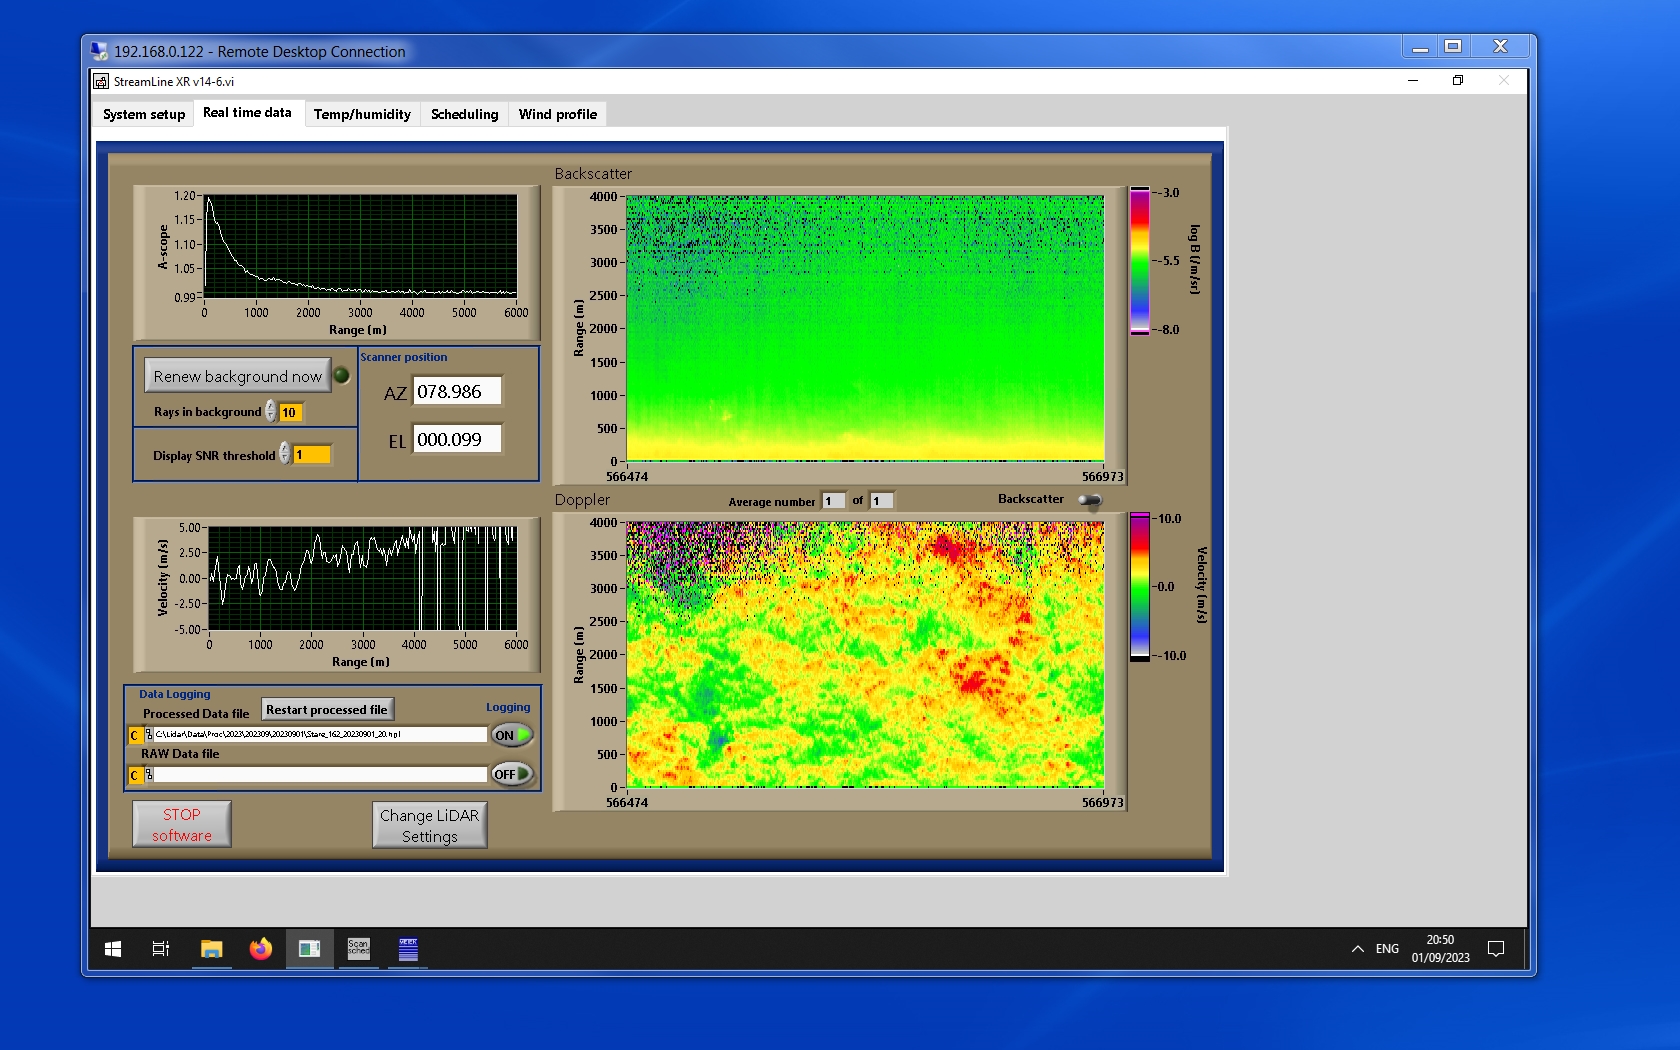Launch Firefox from the taskbar
This screenshot has height=1050, width=1680.
point(260,948)
